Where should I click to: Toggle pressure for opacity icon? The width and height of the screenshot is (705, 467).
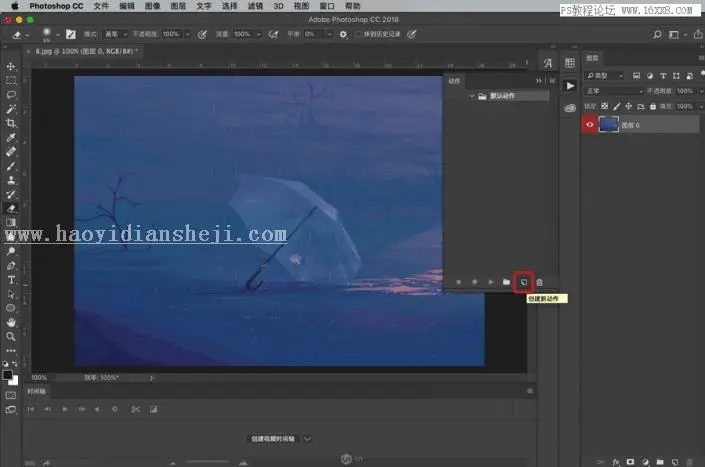[202, 34]
